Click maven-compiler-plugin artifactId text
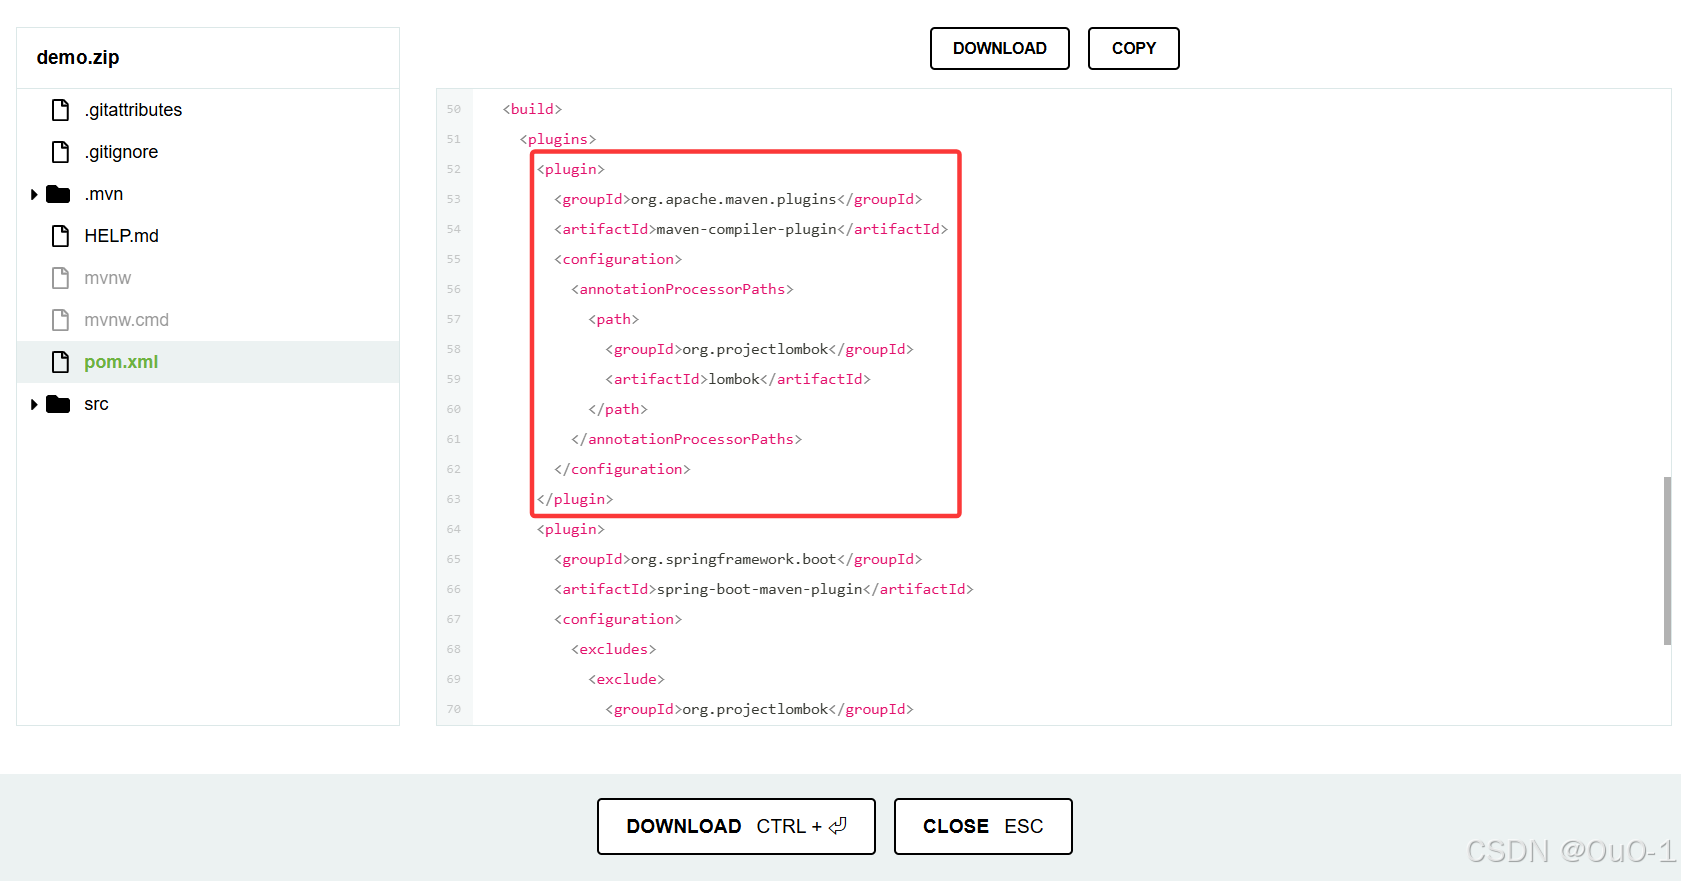Screen dimensions: 1681x881 (746, 229)
